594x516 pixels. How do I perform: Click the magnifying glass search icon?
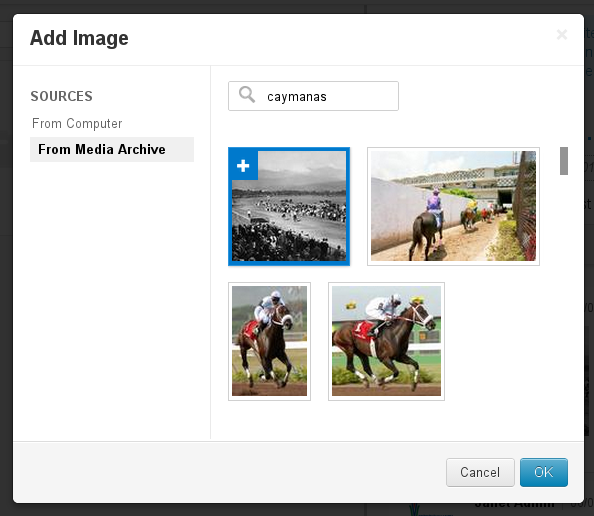(x=247, y=94)
